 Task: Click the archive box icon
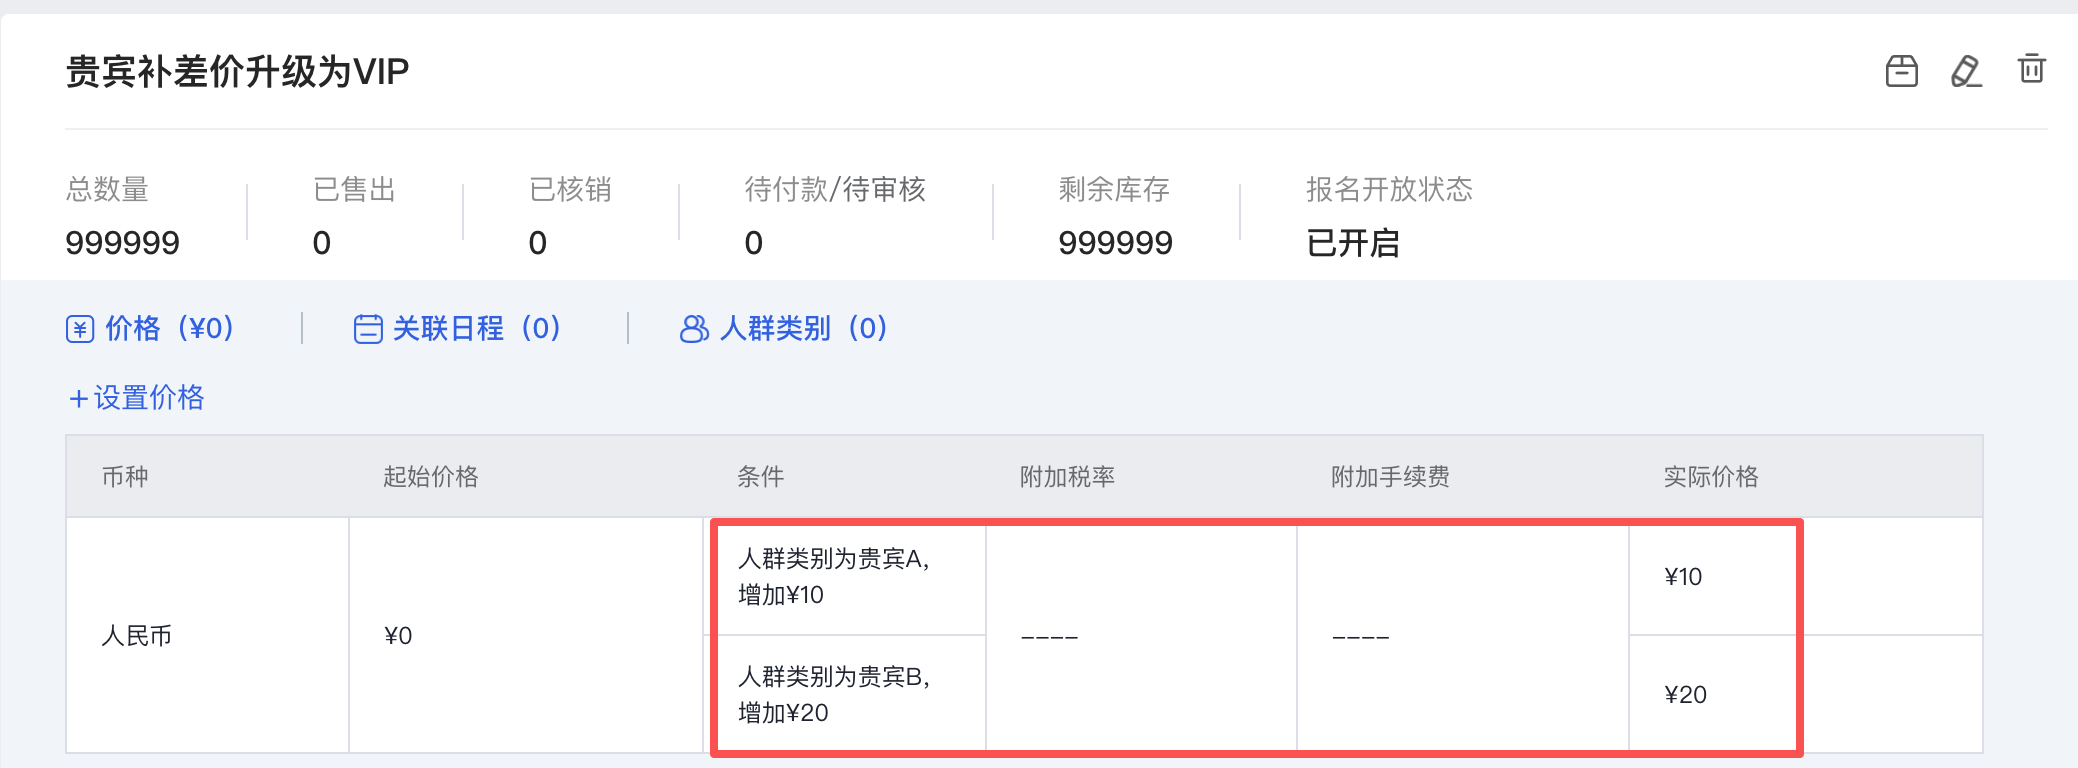coord(1901,71)
